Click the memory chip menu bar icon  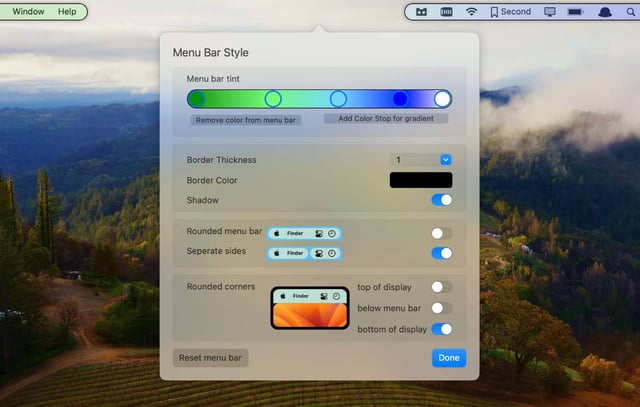pyautogui.click(x=446, y=12)
